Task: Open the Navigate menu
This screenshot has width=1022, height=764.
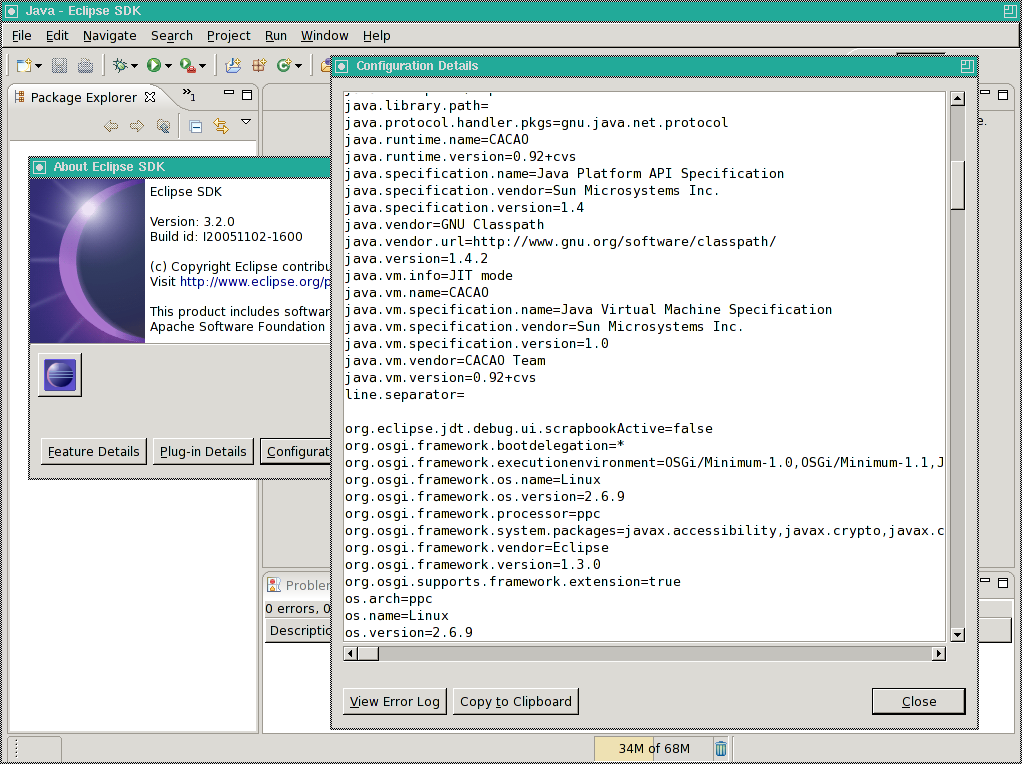Action: (110, 36)
